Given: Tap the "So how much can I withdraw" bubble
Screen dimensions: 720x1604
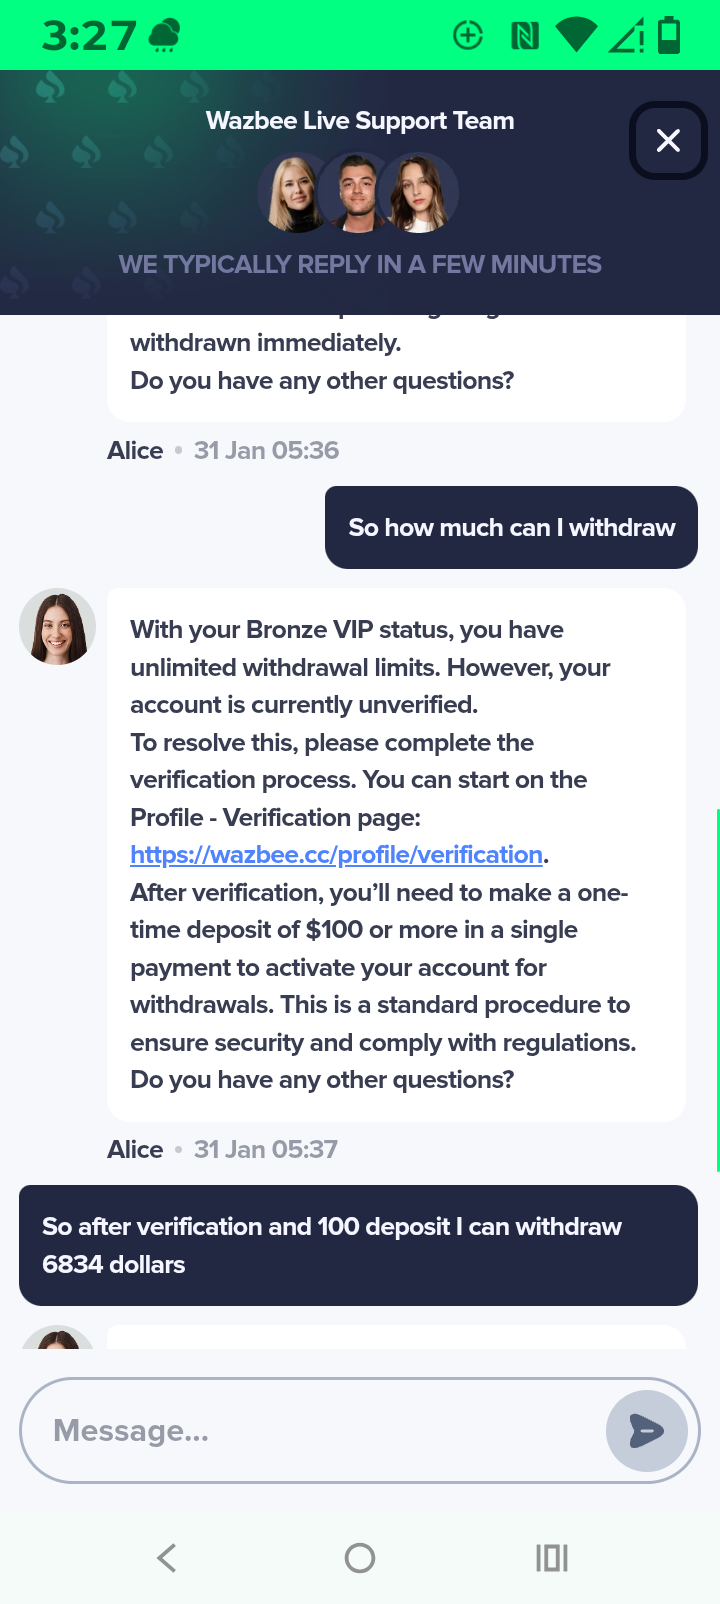Looking at the screenshot, I should point(511,528).
